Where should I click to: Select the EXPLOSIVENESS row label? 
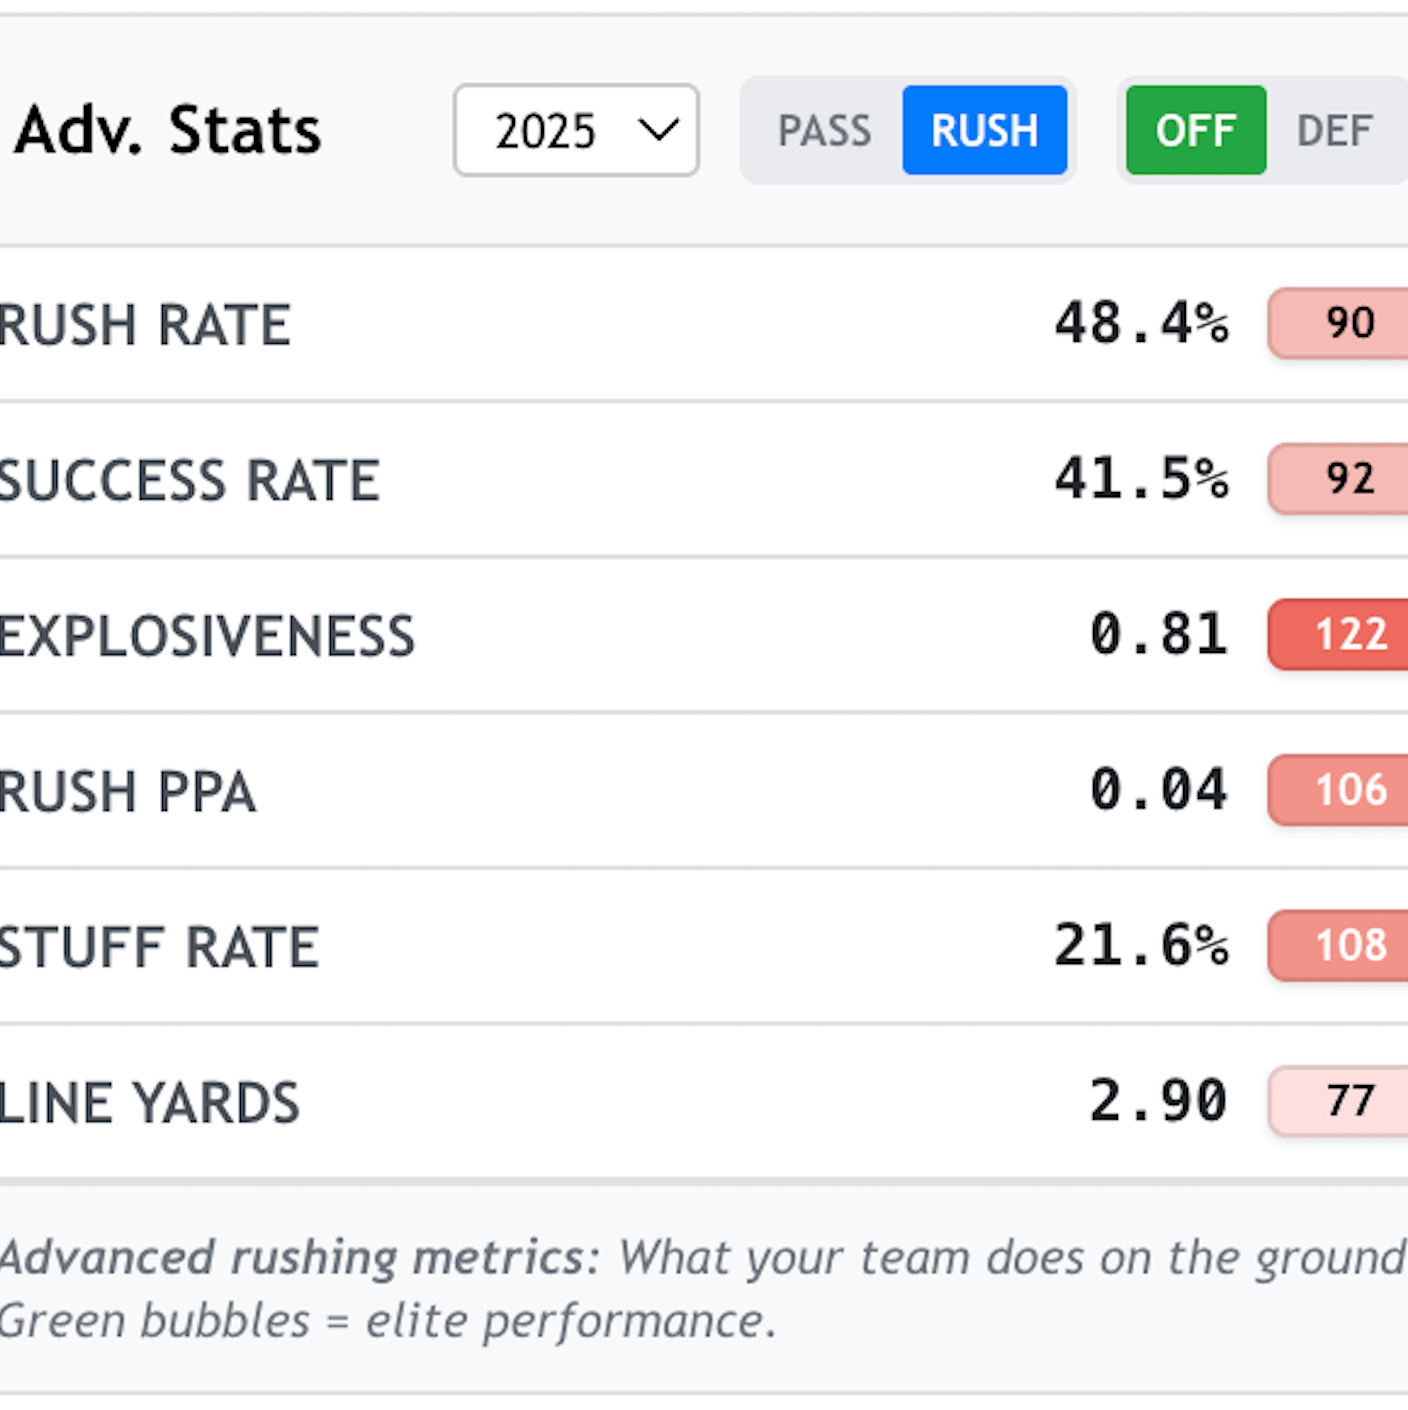pyautogui.click(x=207, y=636)
